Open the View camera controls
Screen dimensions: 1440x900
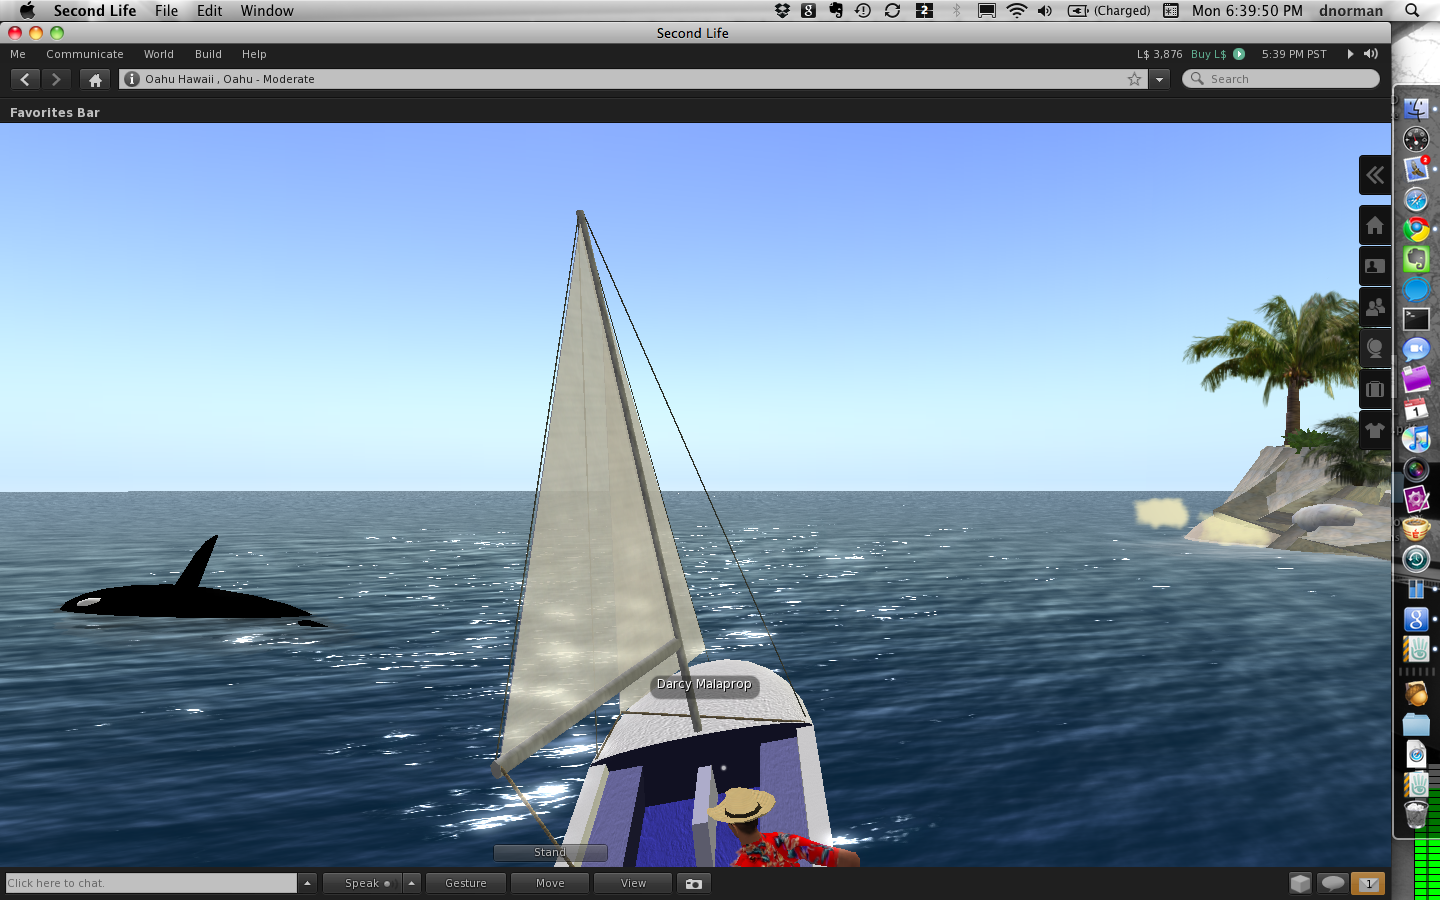click(633, 883)
